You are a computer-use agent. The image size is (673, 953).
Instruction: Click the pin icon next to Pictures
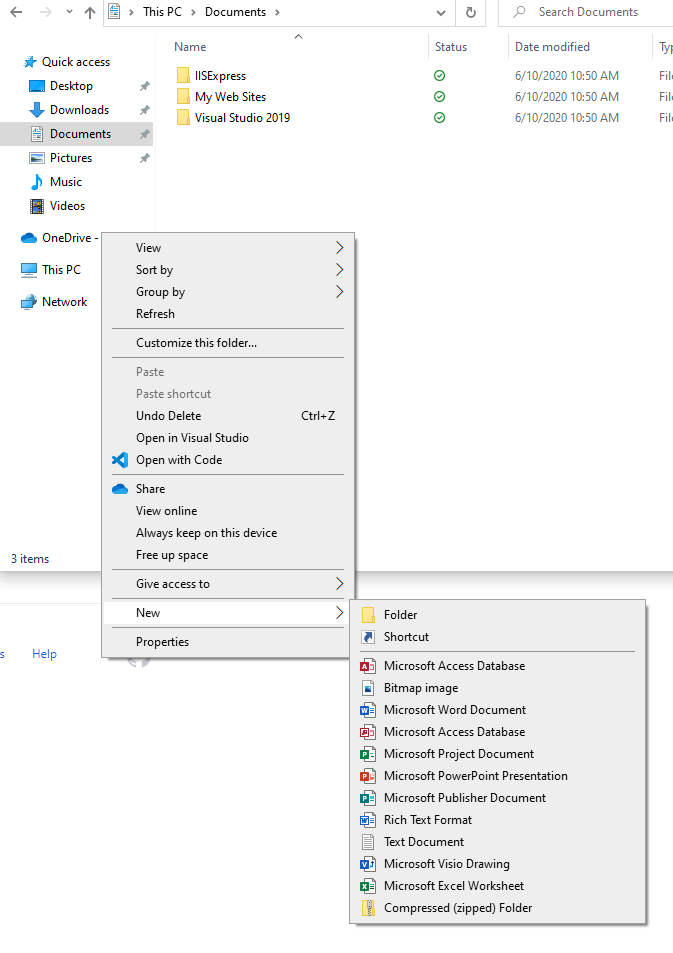144,158
